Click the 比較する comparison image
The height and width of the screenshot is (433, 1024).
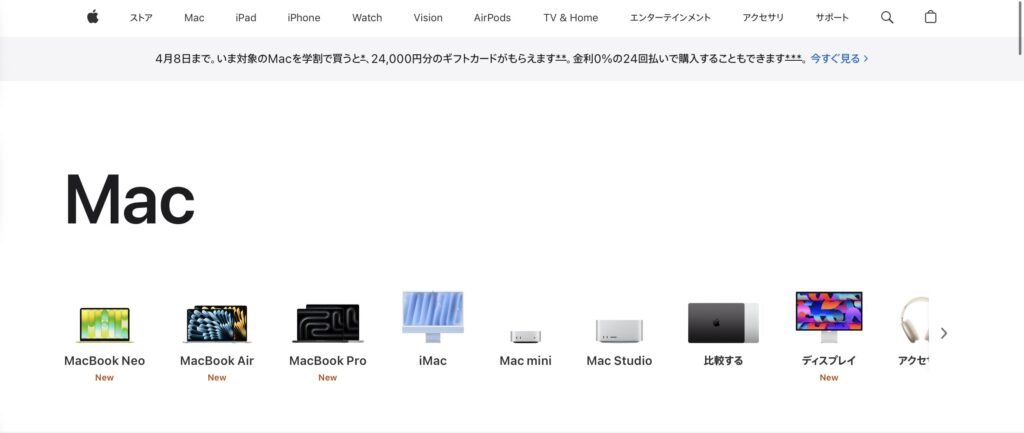click(723, 323)
